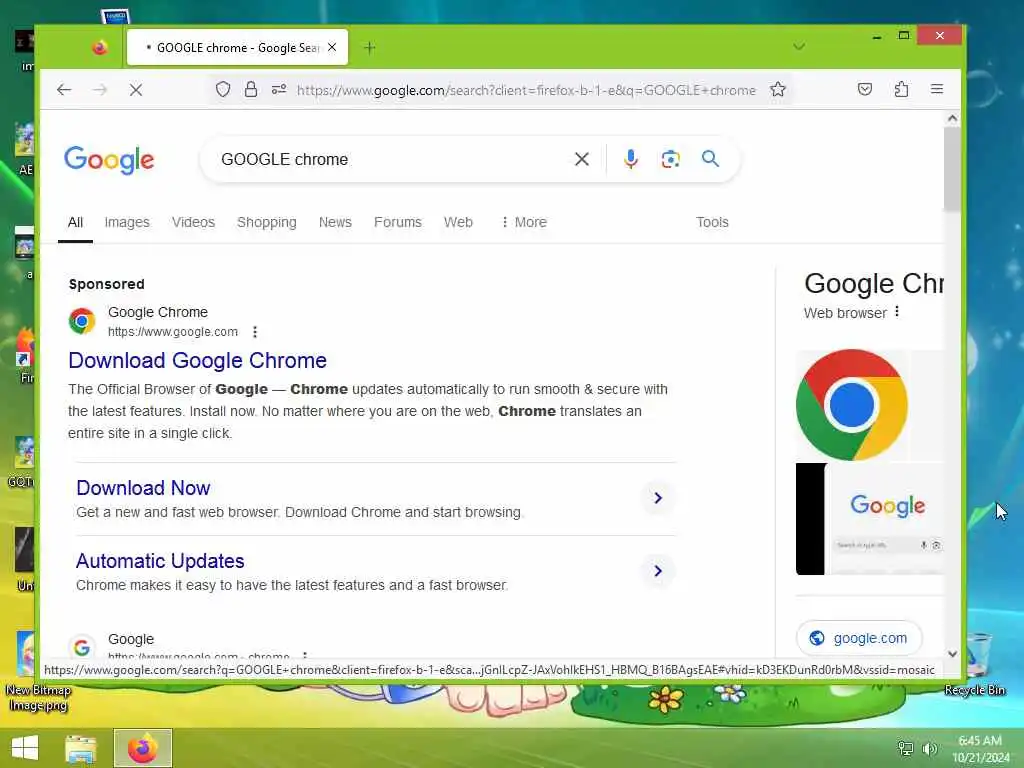
Task: Click page scrollbar down arrow
Action: 952,654
